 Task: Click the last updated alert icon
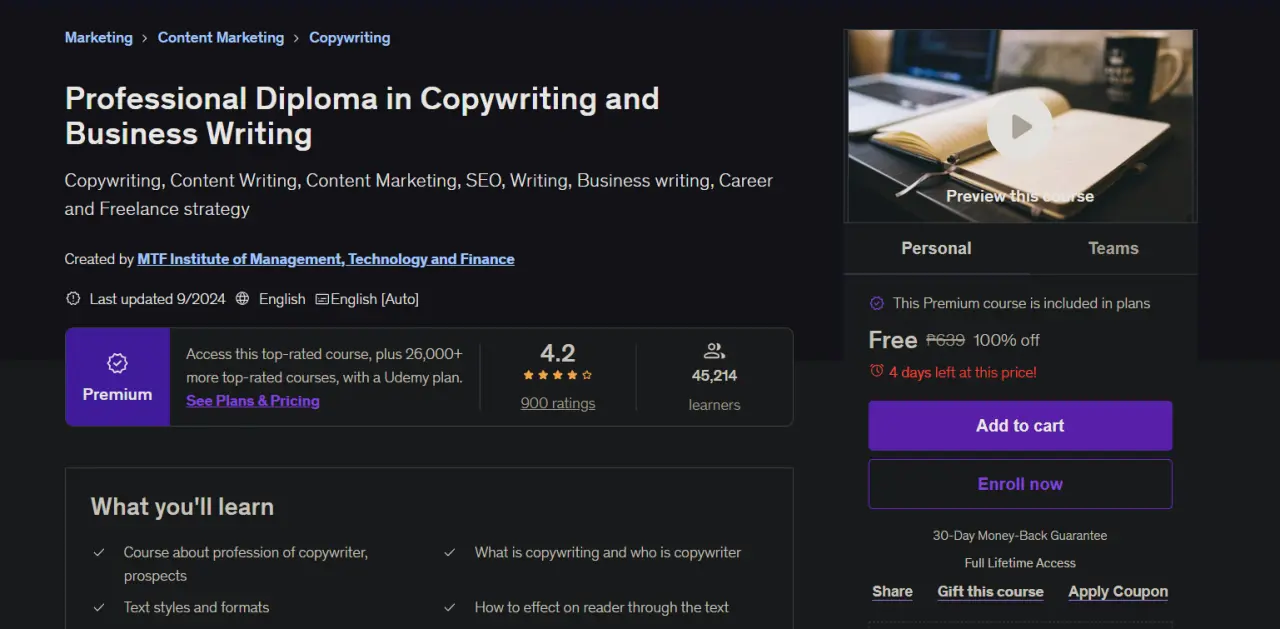coord(73,299)
